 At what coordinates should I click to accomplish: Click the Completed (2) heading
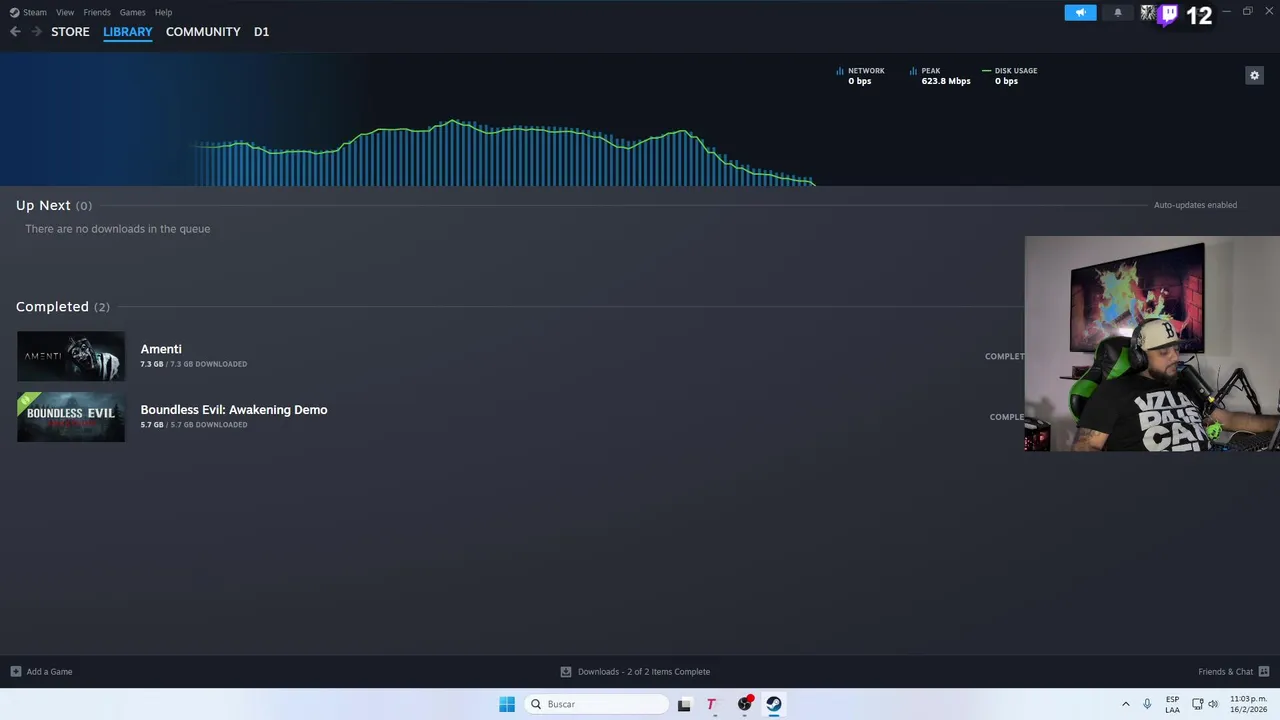(x=62, y=307)
